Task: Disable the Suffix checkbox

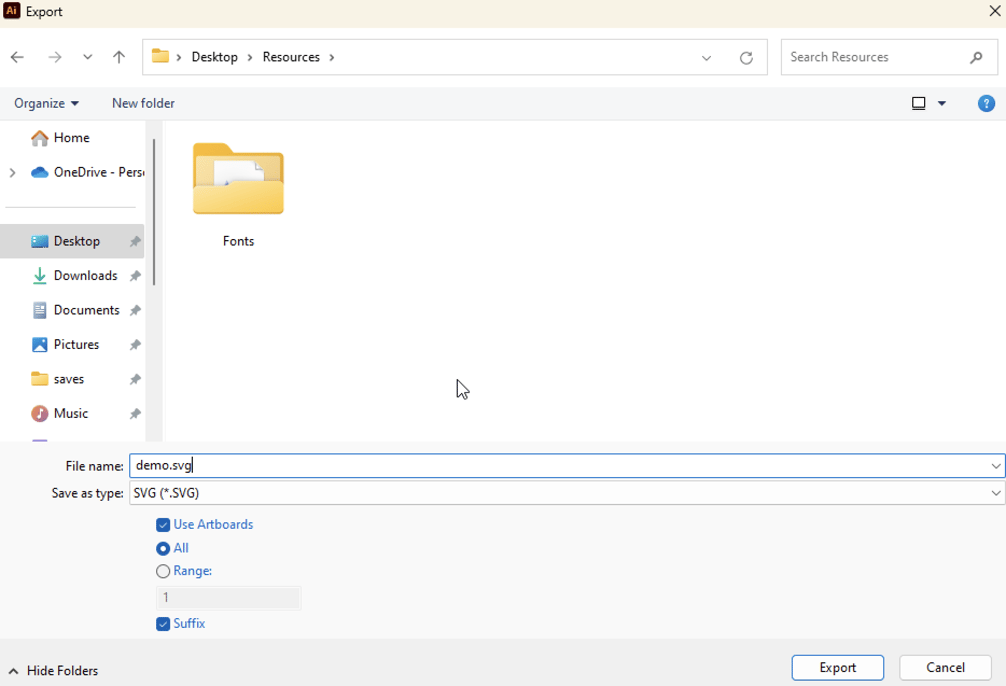Action: point(163,623)
